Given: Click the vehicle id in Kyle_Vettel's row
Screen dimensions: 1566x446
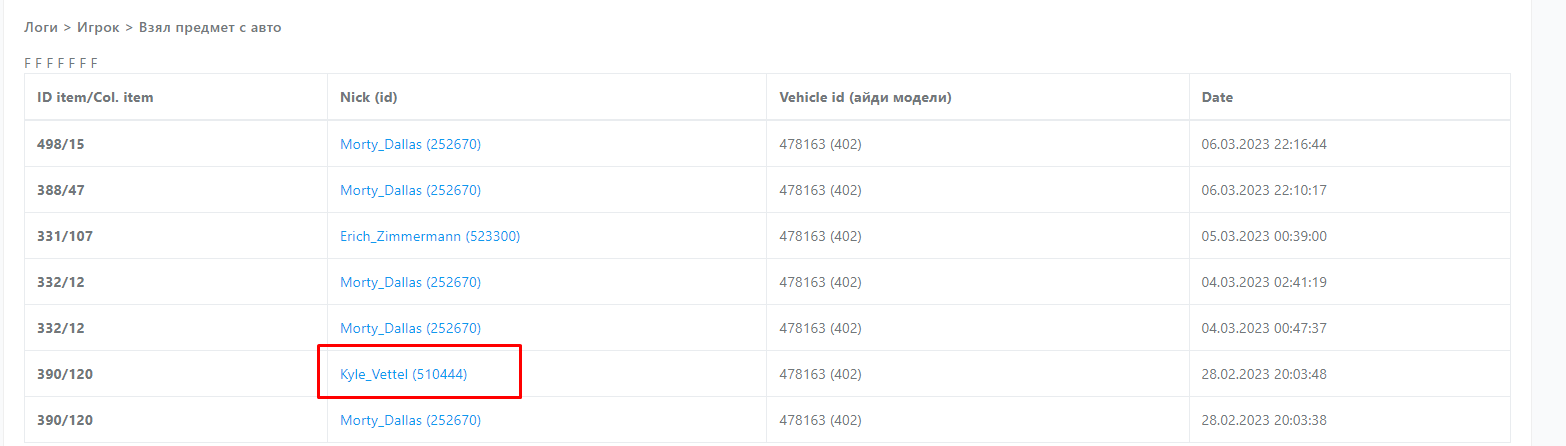Looking at the screenshot, I should [x=820, y=374].
